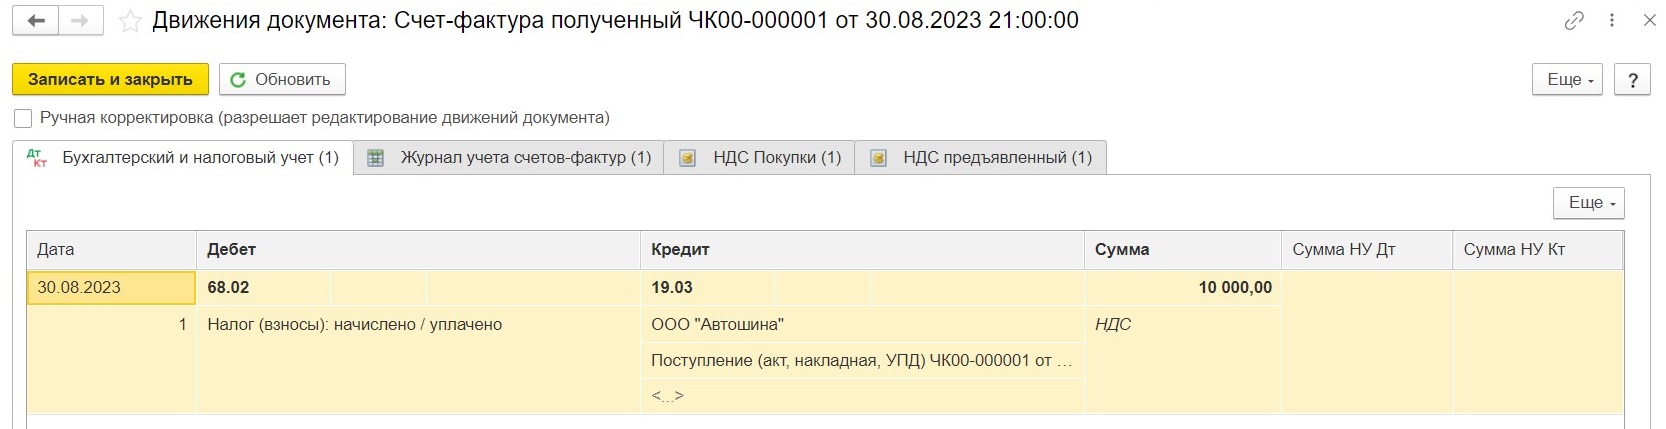Viewport: 1666px width, 429px height.
Task: Open help with the question mark button
Action: [1633, 80]
